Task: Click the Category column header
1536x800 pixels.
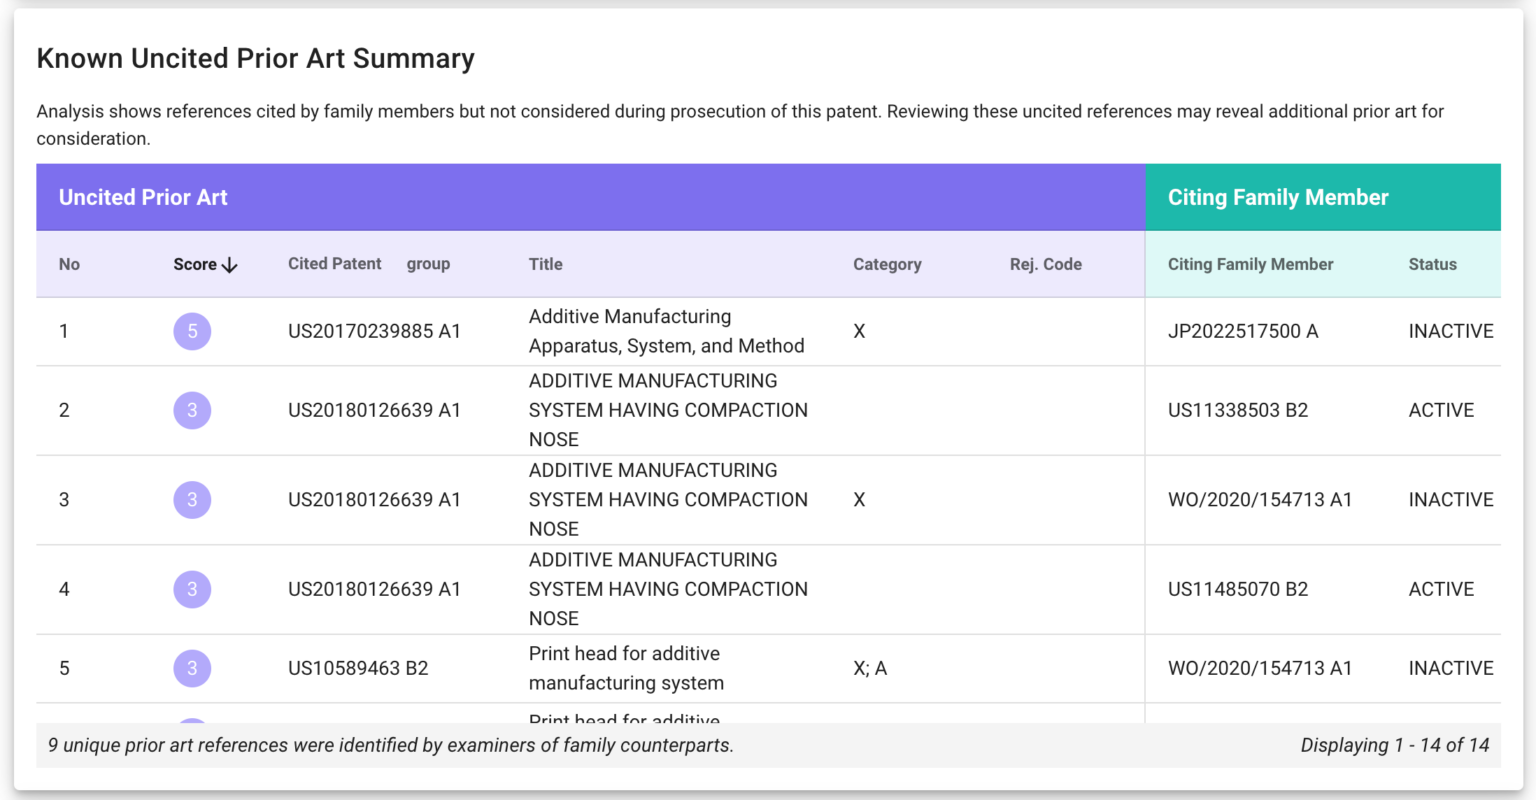Action: [887, 264]
